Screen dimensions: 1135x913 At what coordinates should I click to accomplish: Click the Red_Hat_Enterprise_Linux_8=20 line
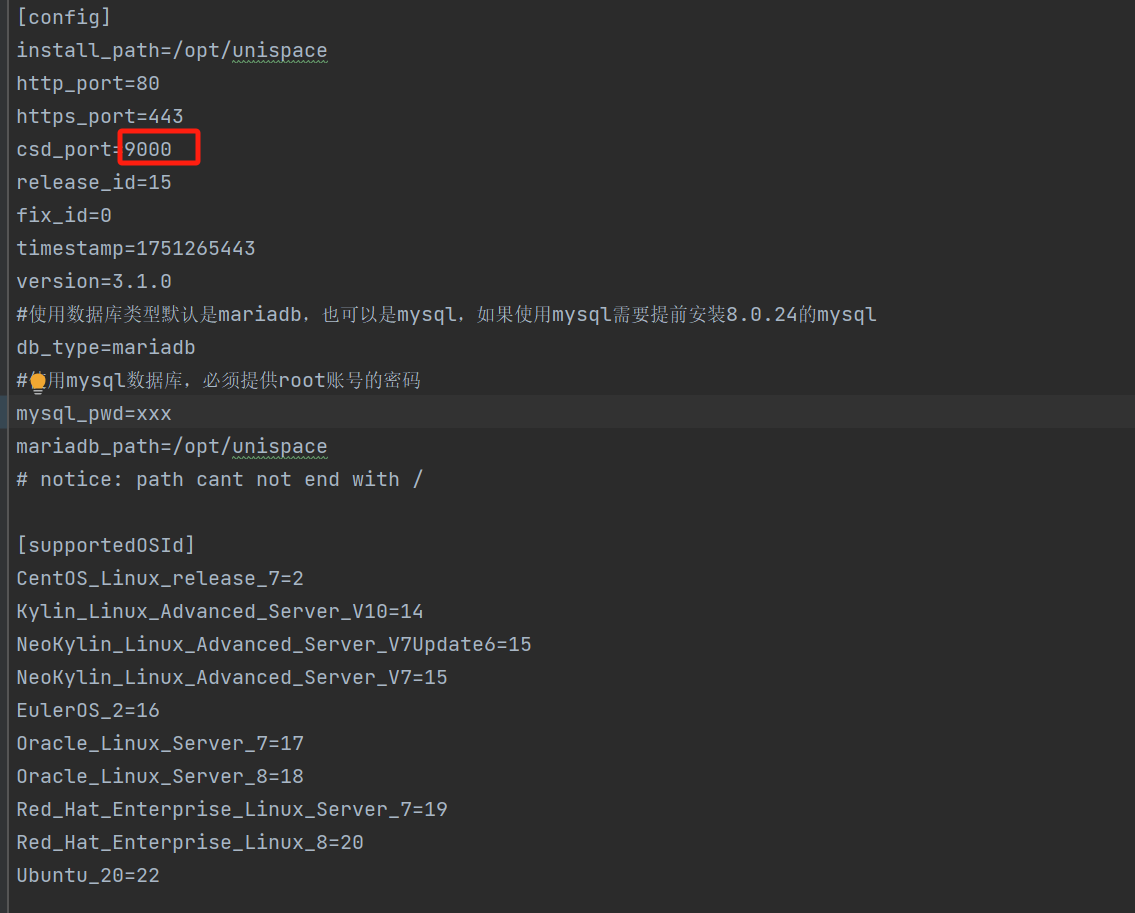[x=190, y=842]
